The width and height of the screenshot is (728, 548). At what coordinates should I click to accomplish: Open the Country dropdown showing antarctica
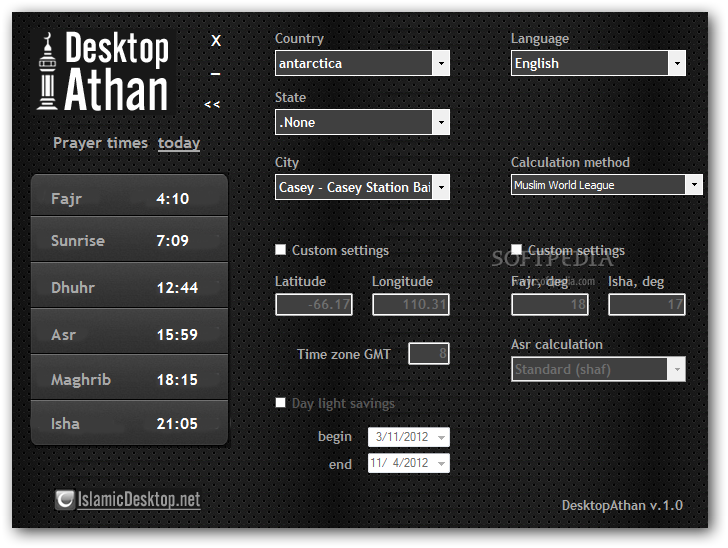pyautogui.click(x=362, y=63)
